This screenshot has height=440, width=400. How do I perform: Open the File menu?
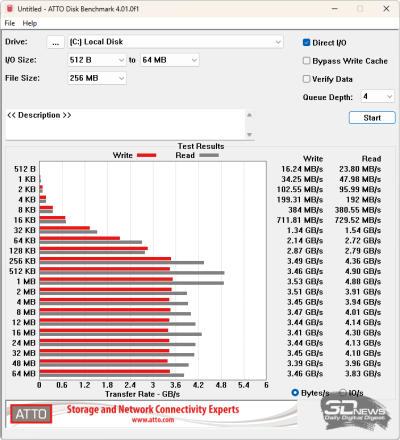(10, 23)
